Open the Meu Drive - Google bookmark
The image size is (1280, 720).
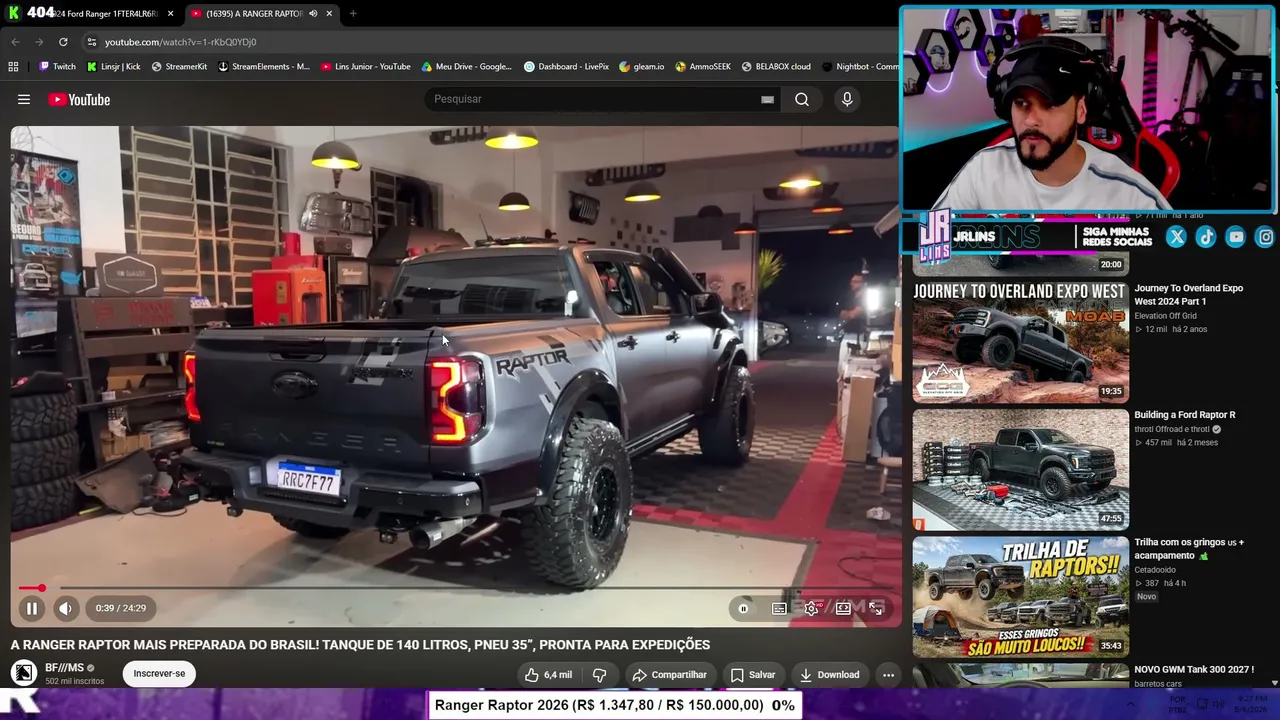coord(467,67)
